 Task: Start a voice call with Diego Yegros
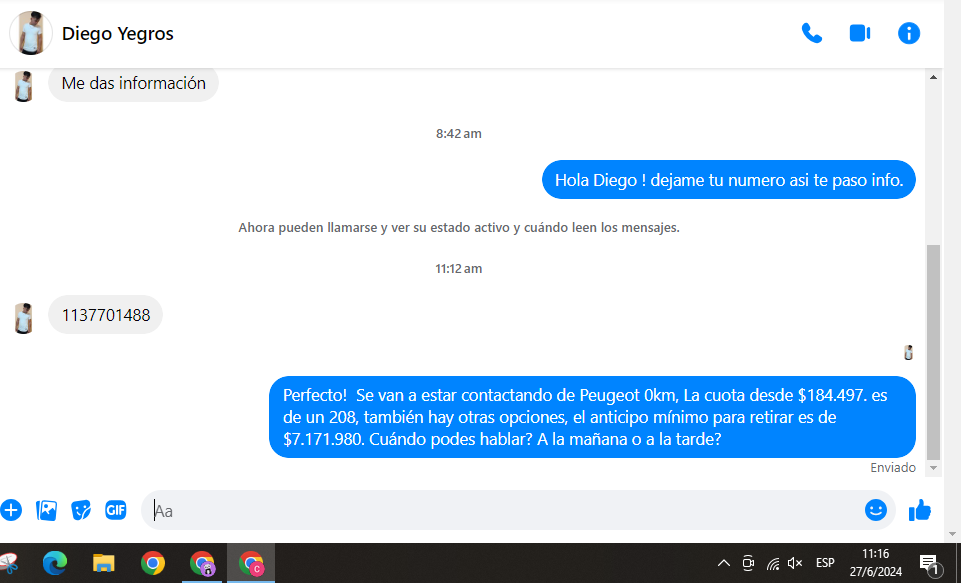(811, 33)
